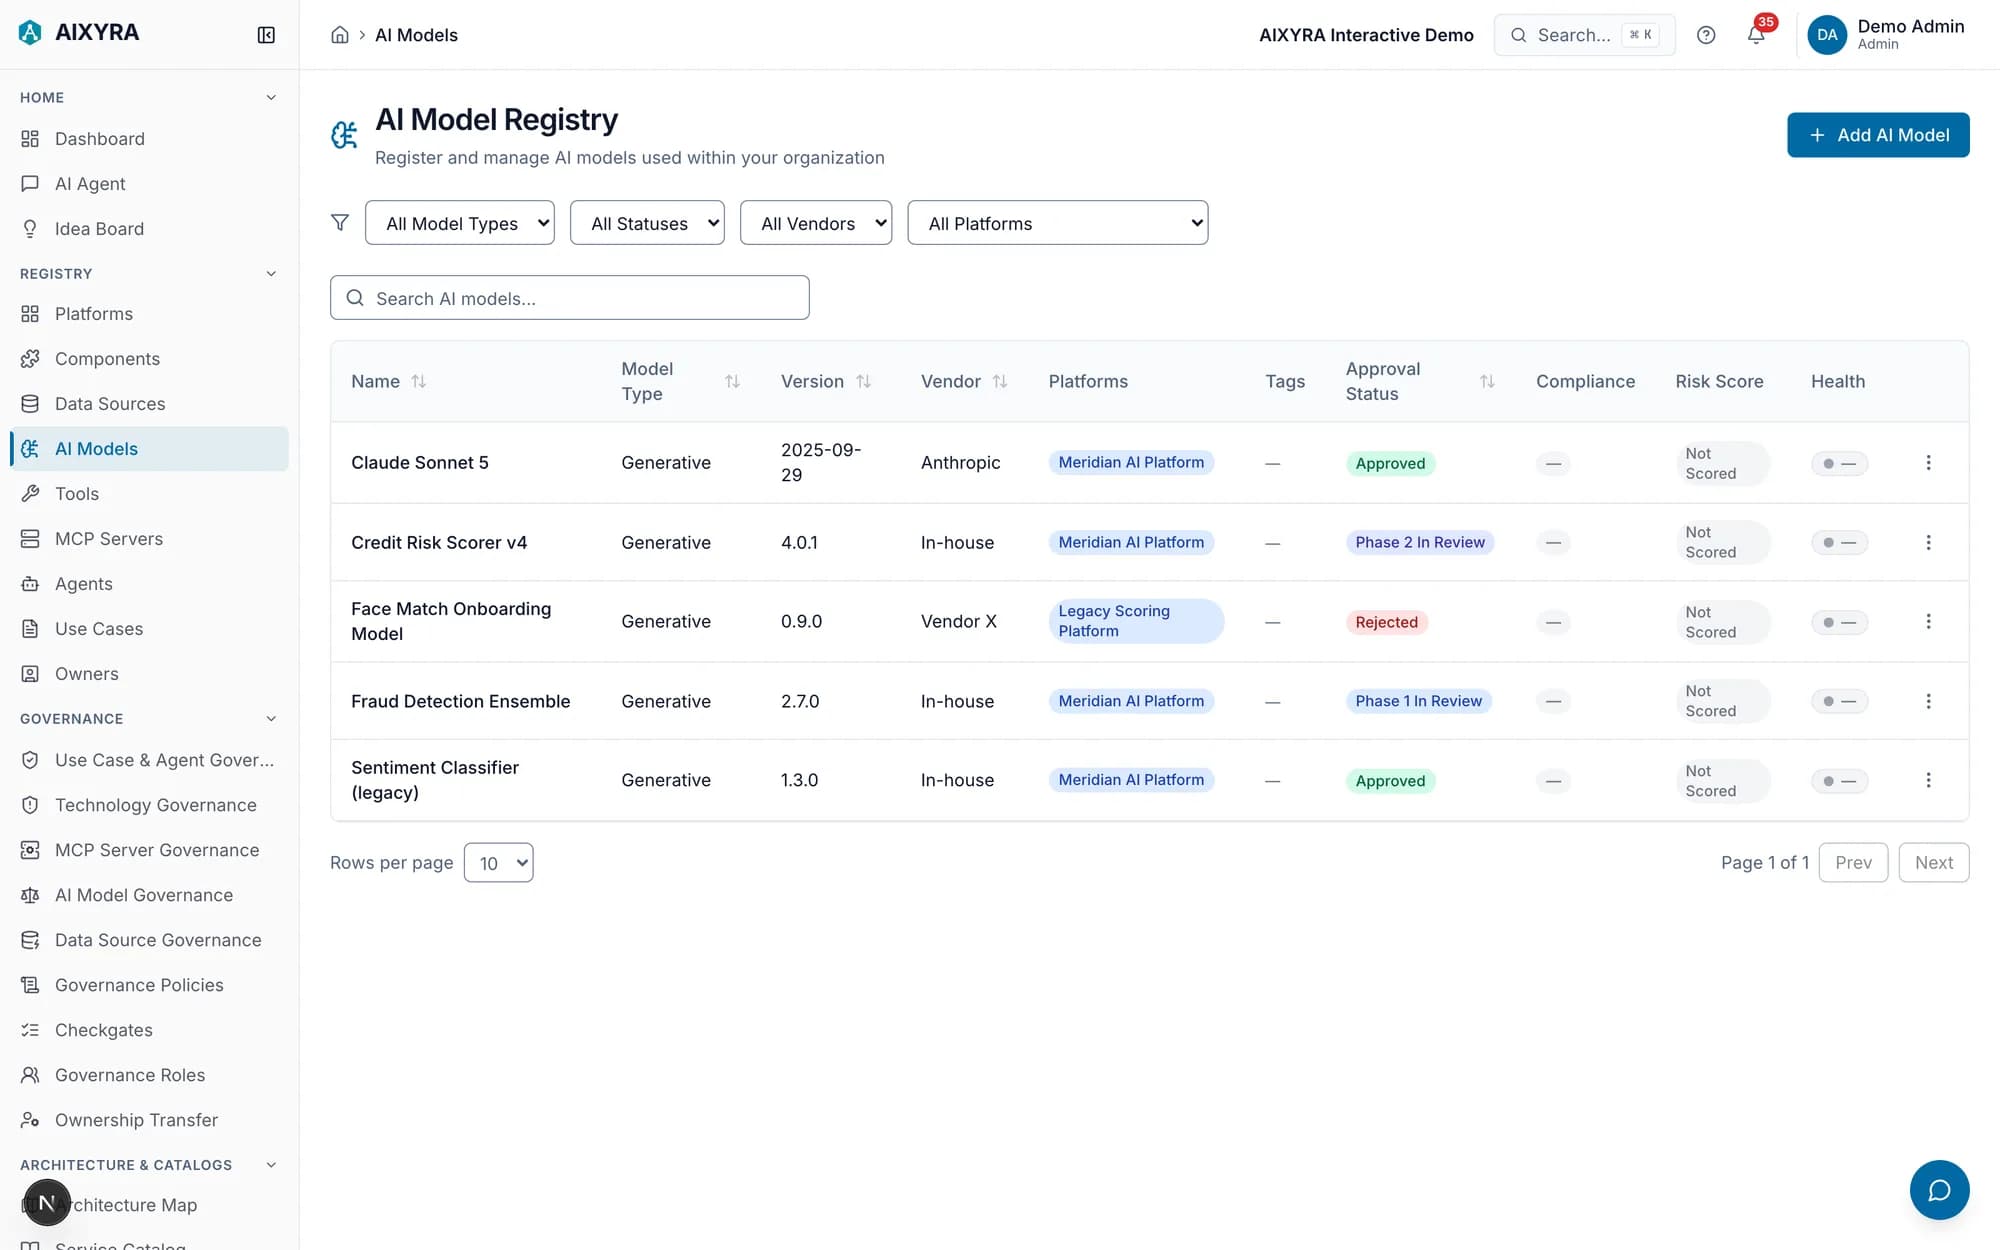2000x1250 pixels.
Task: Go to Components in sidebar
Action: 149,359
